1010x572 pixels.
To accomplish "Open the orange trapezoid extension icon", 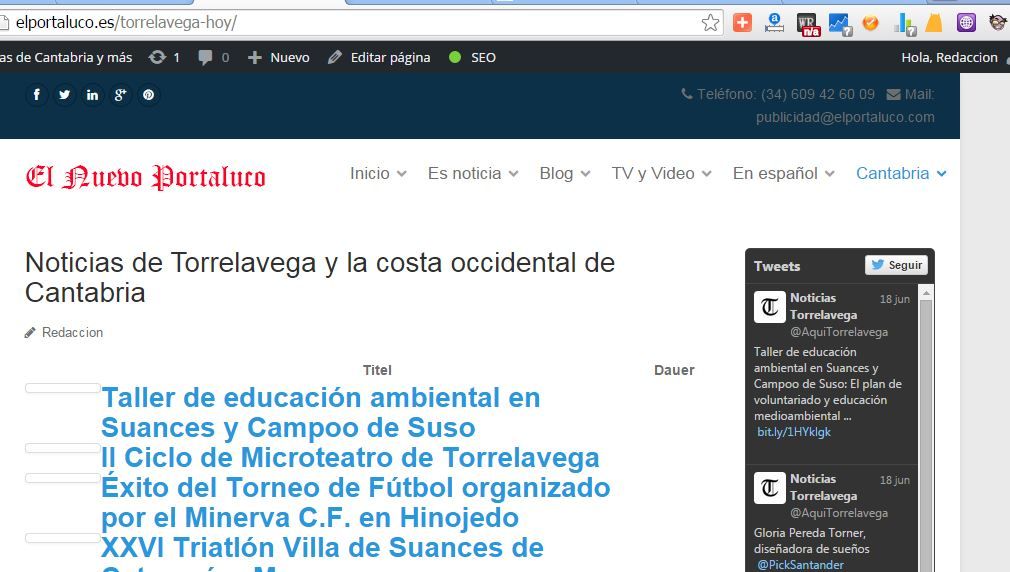I will tap(933, 23).
